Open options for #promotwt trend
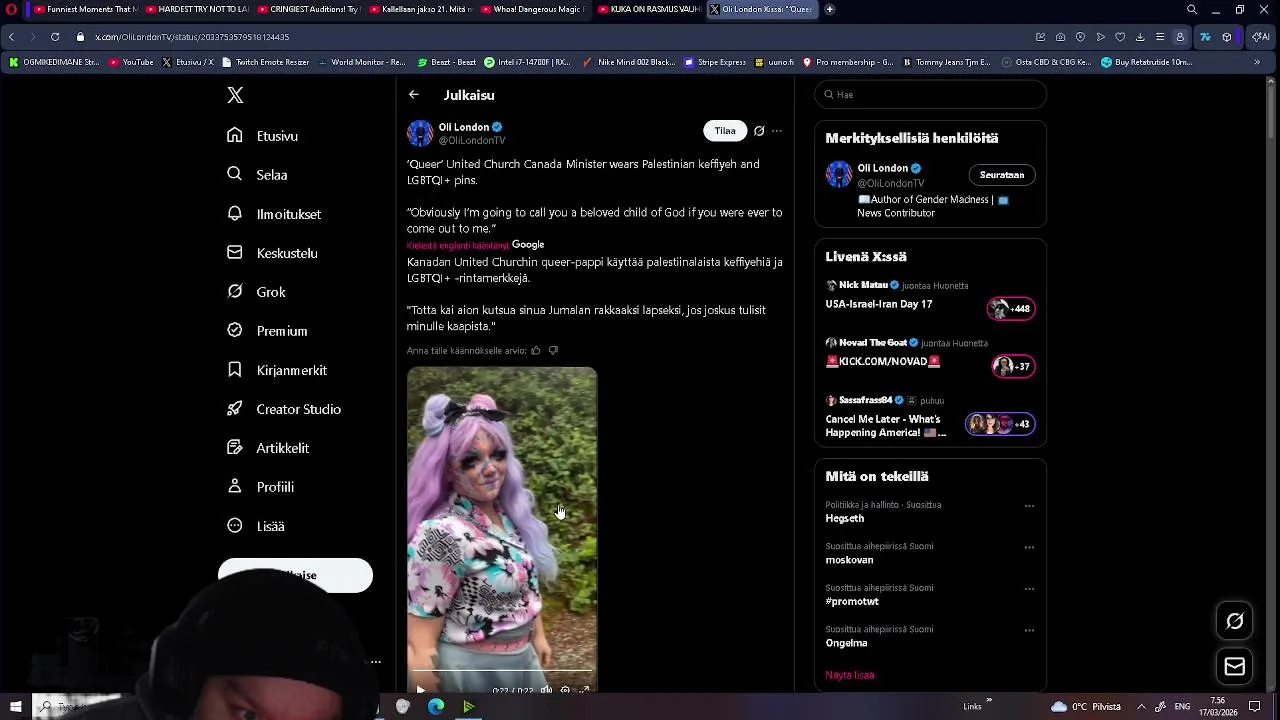Viewport: 1280px width, 720px height. click(1029, 589)
